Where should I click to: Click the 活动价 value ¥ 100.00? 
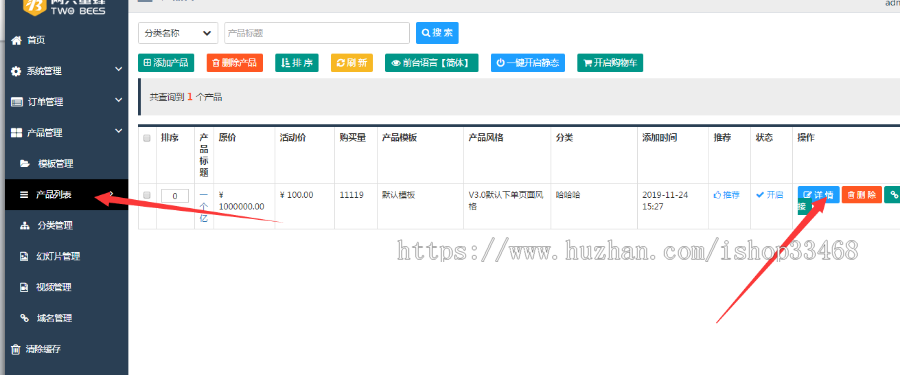297,195
